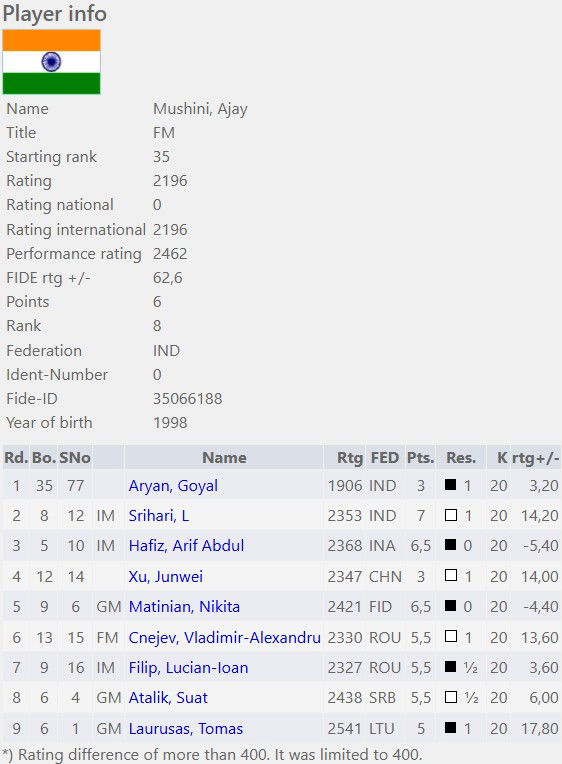
Task: Click the Name column header
Action: point(224,458)
